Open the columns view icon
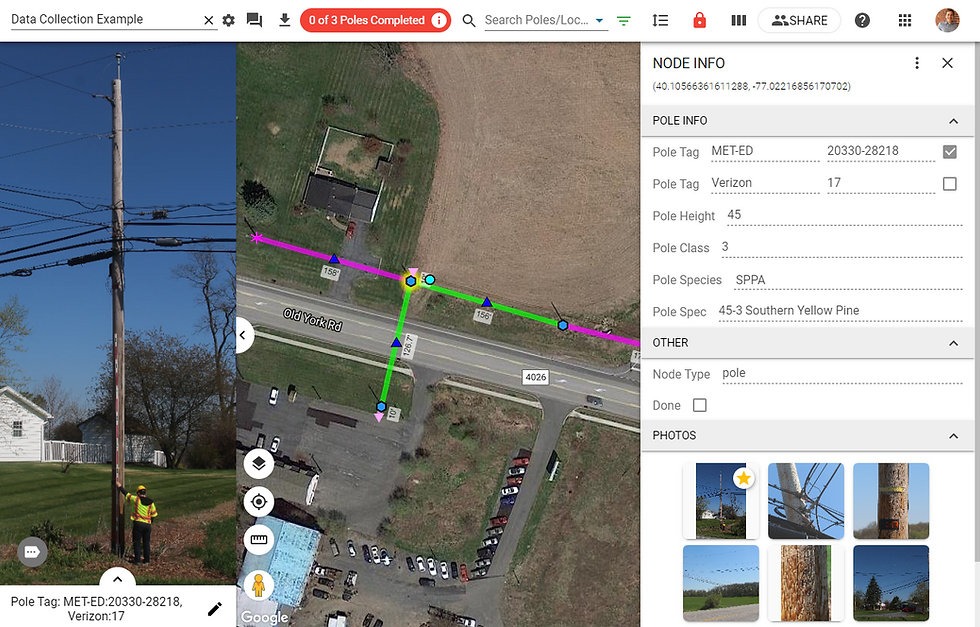 pyautogui.click(x=739, y=21)
